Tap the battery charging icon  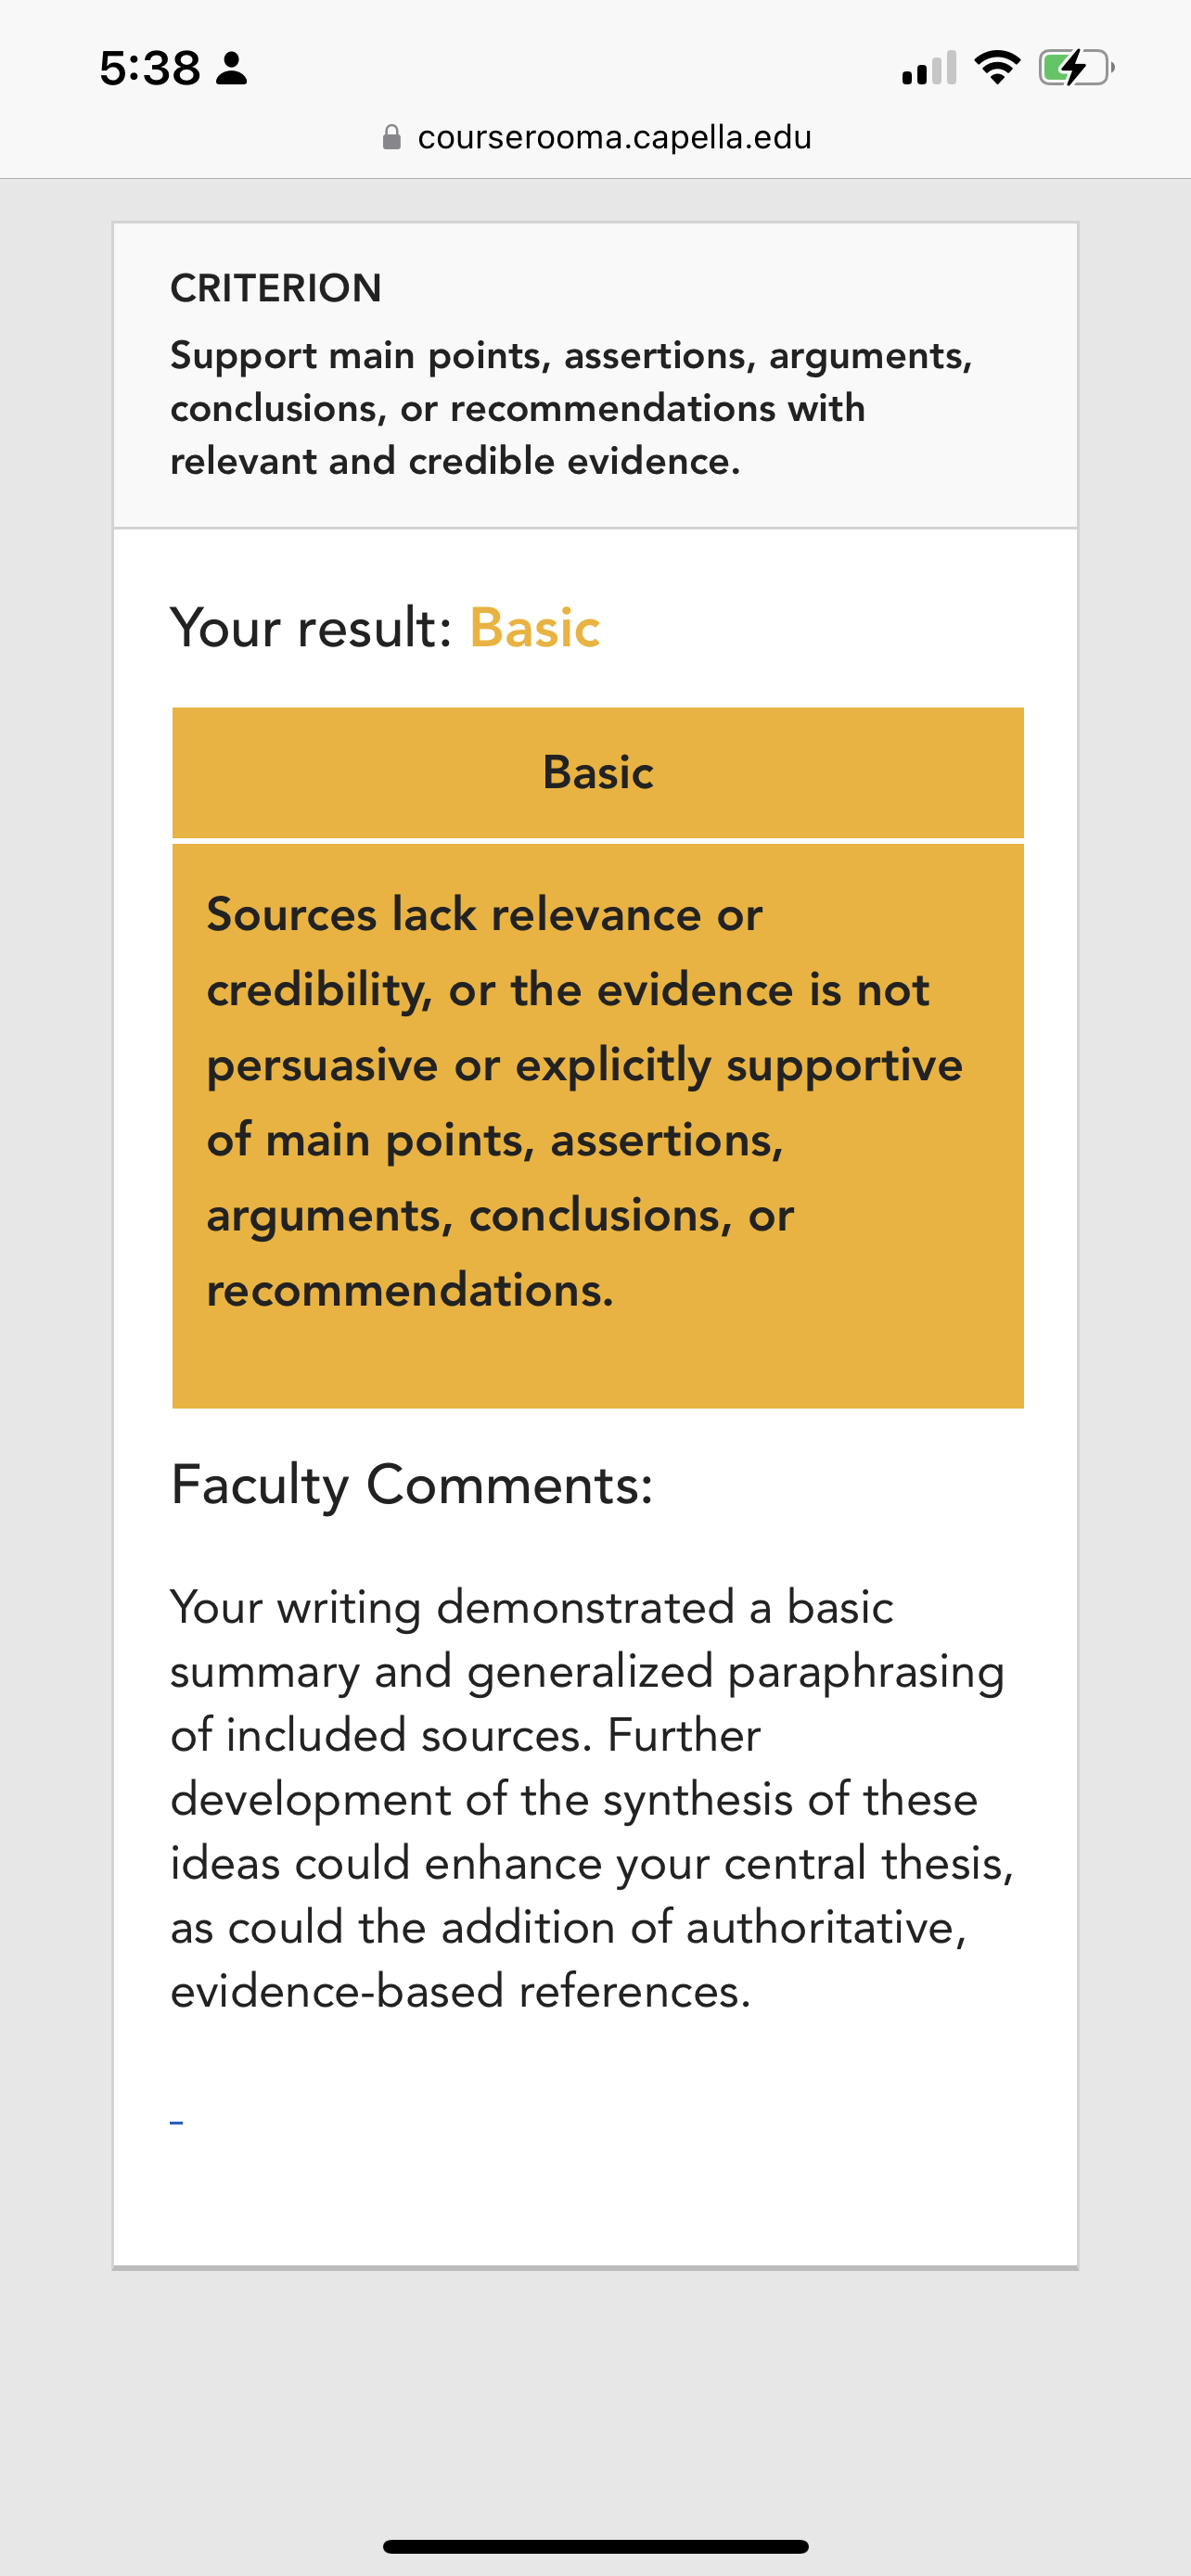tap(1077, 68)
